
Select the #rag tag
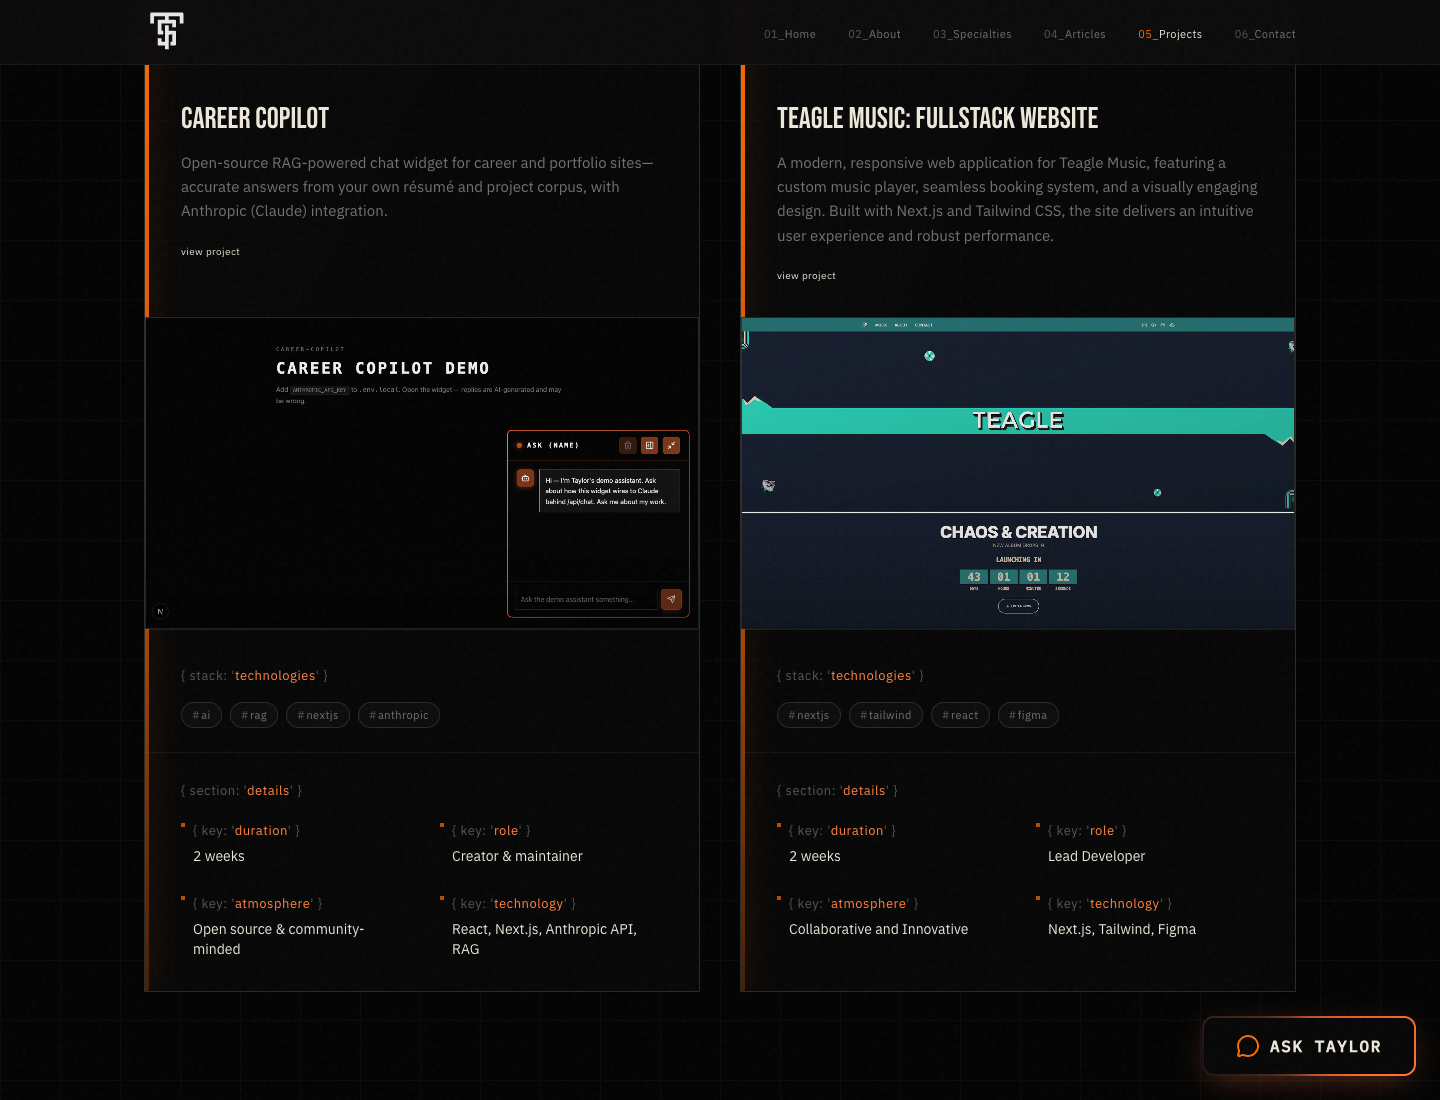point(254,715)
